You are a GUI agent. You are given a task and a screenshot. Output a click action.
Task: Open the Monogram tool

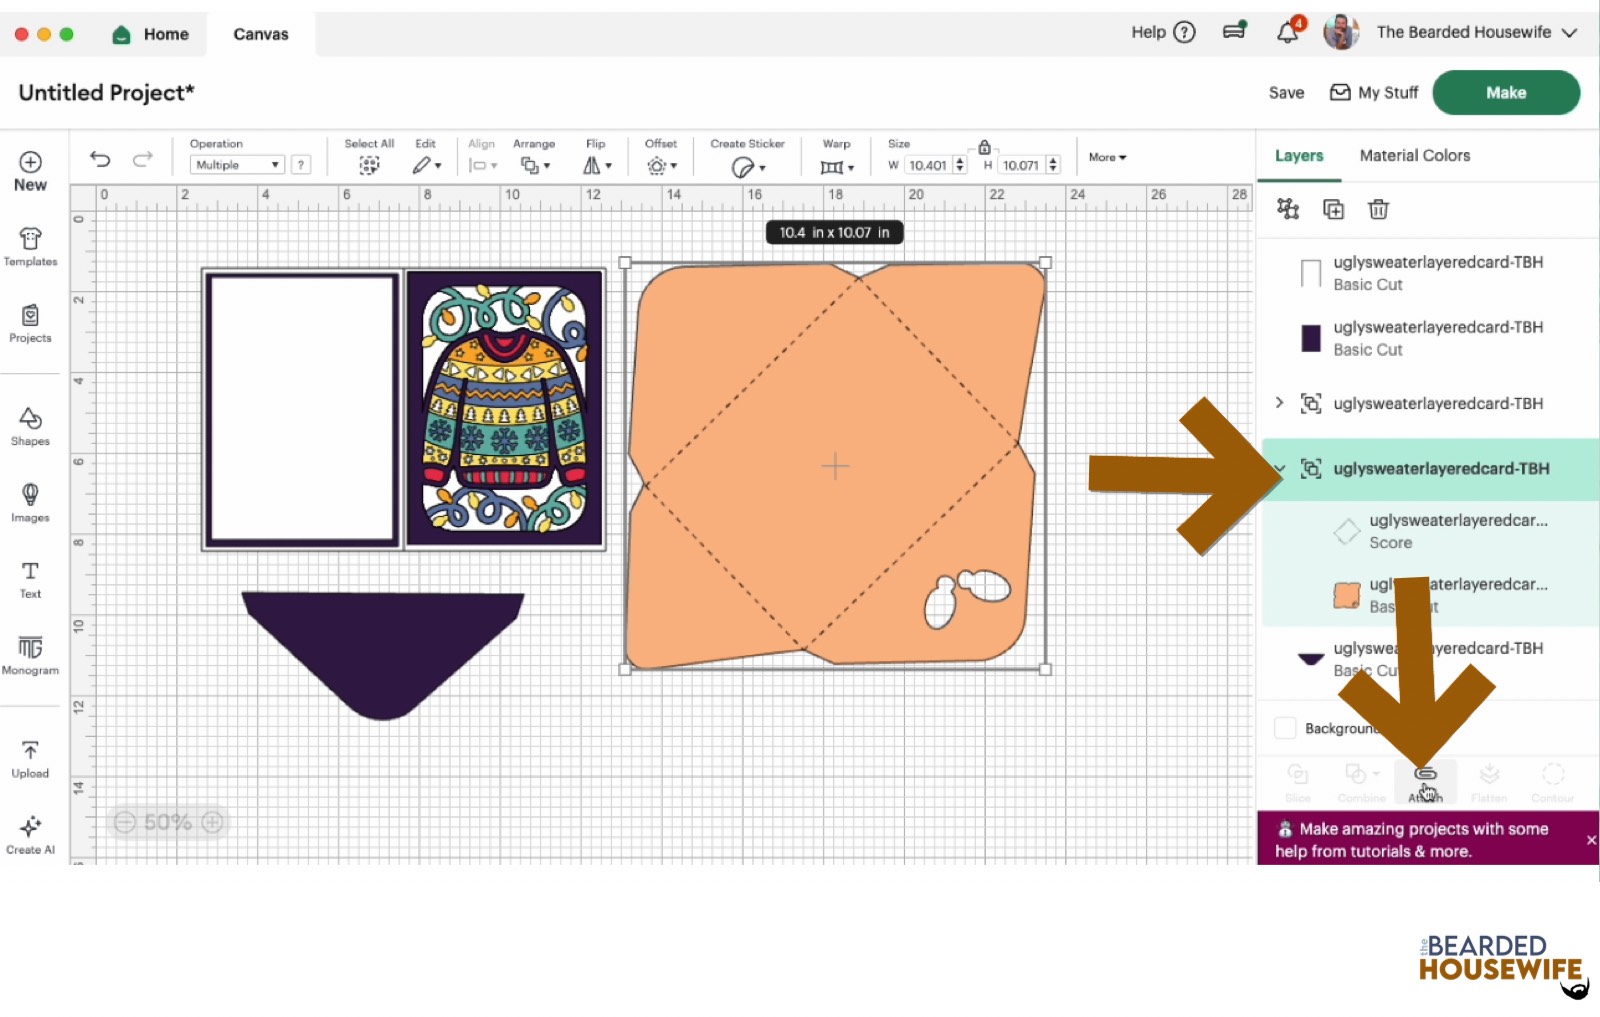[x=30, y=655]
